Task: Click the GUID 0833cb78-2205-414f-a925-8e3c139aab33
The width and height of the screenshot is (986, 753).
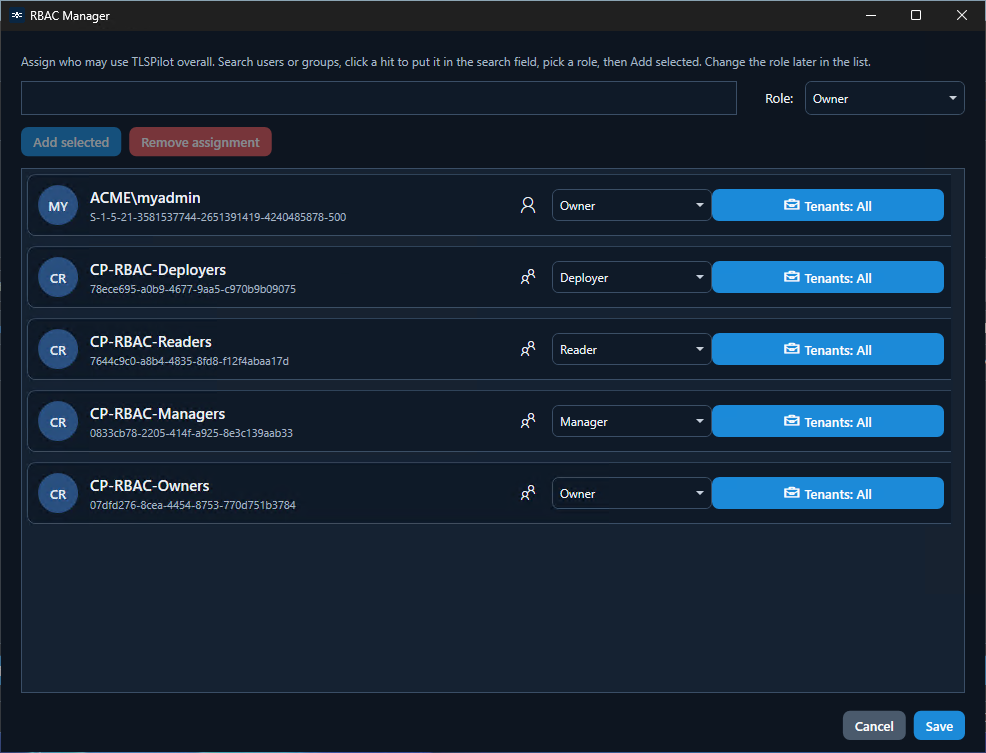Action: click(x=191, y=433)
